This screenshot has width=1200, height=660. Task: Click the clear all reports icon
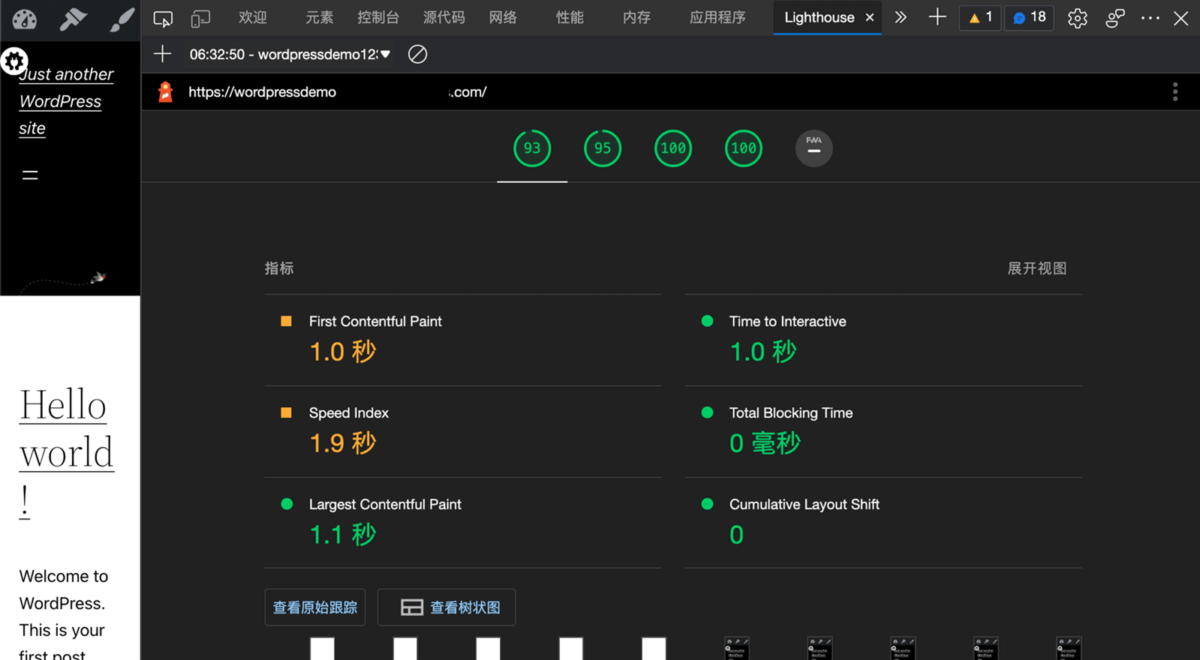[x=417, y=54]
